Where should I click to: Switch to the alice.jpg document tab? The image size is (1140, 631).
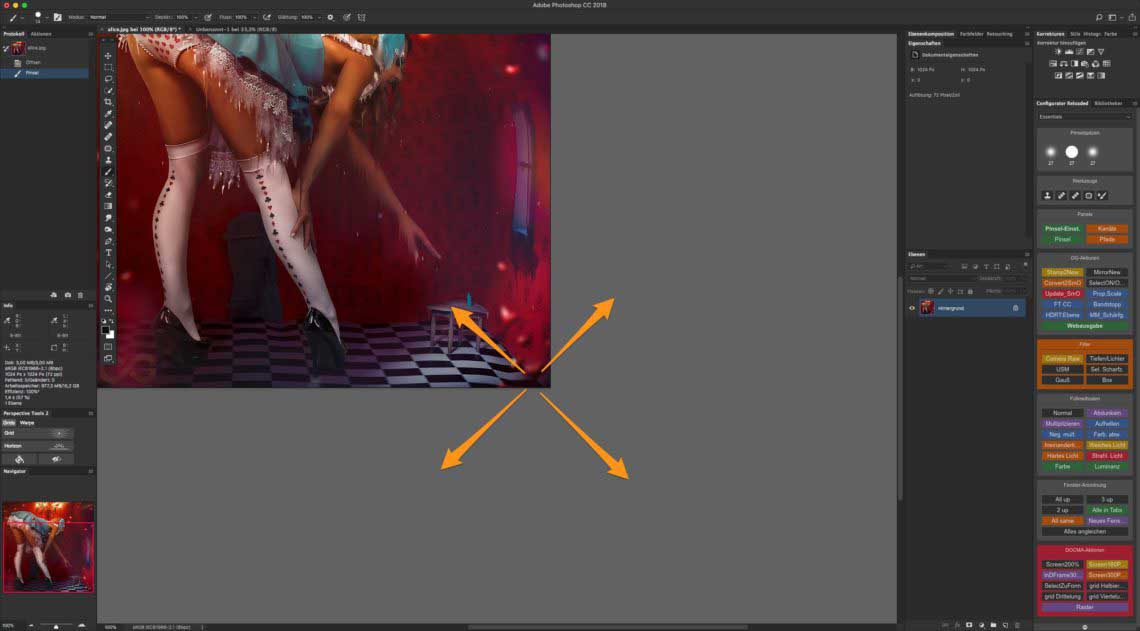[x=144, y=29]
